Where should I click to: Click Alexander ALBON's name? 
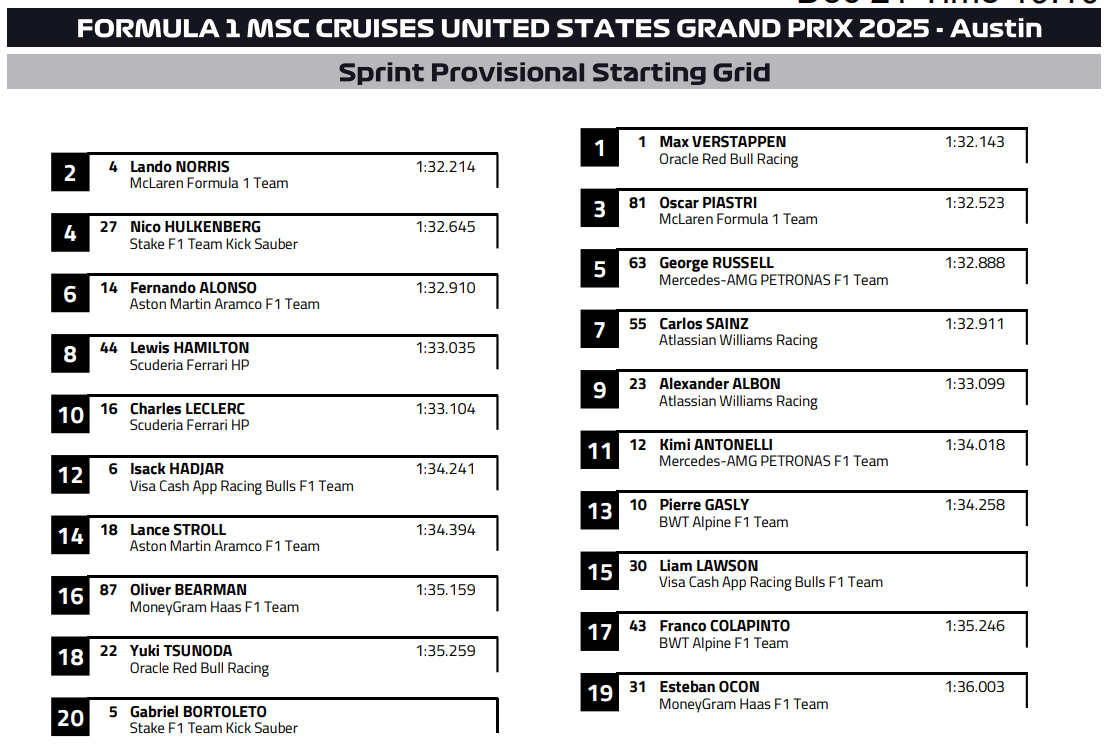coord(719,384)
